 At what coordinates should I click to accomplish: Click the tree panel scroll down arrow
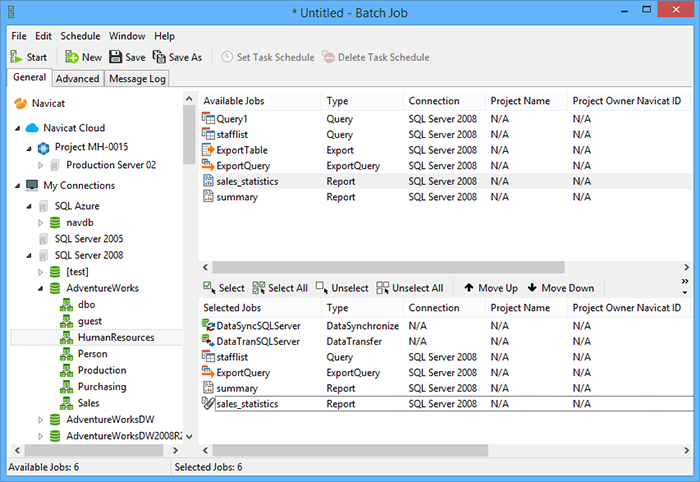coord(189,436)
